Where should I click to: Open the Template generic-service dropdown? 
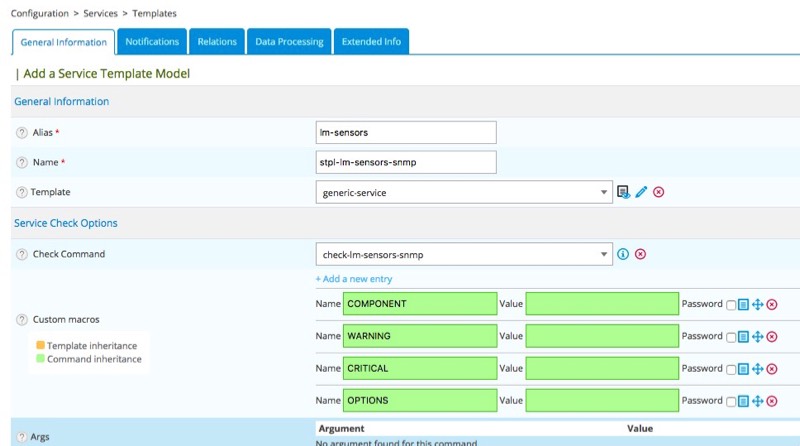(x=604, y=192)
